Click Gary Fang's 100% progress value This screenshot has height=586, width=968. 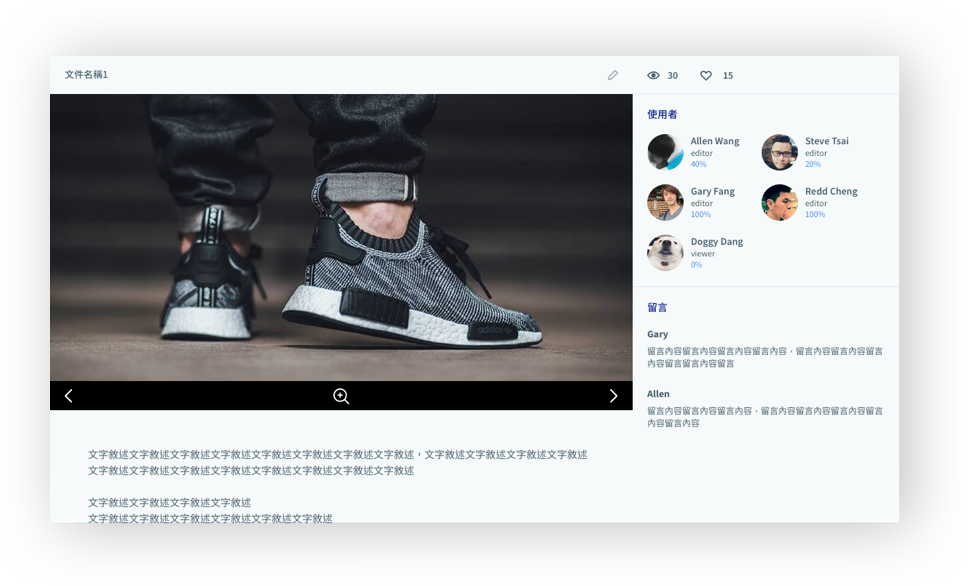[x=701, y=215]
